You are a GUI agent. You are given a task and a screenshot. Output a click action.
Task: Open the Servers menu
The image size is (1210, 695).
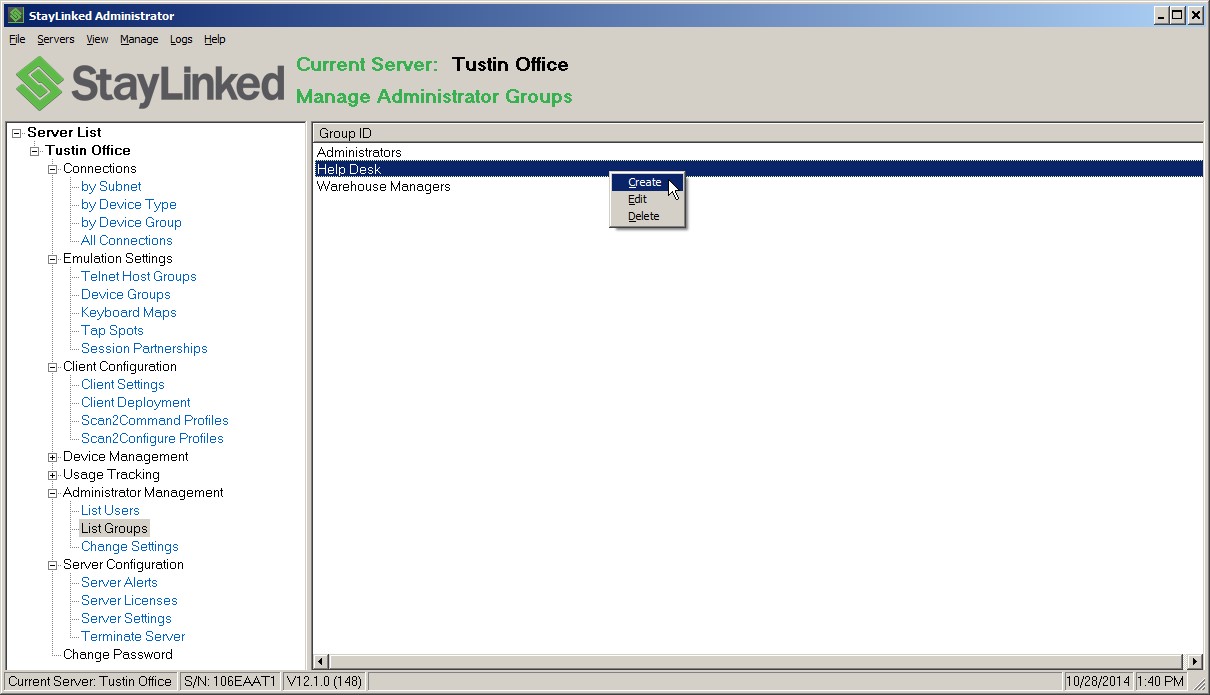tap(55, 39)
